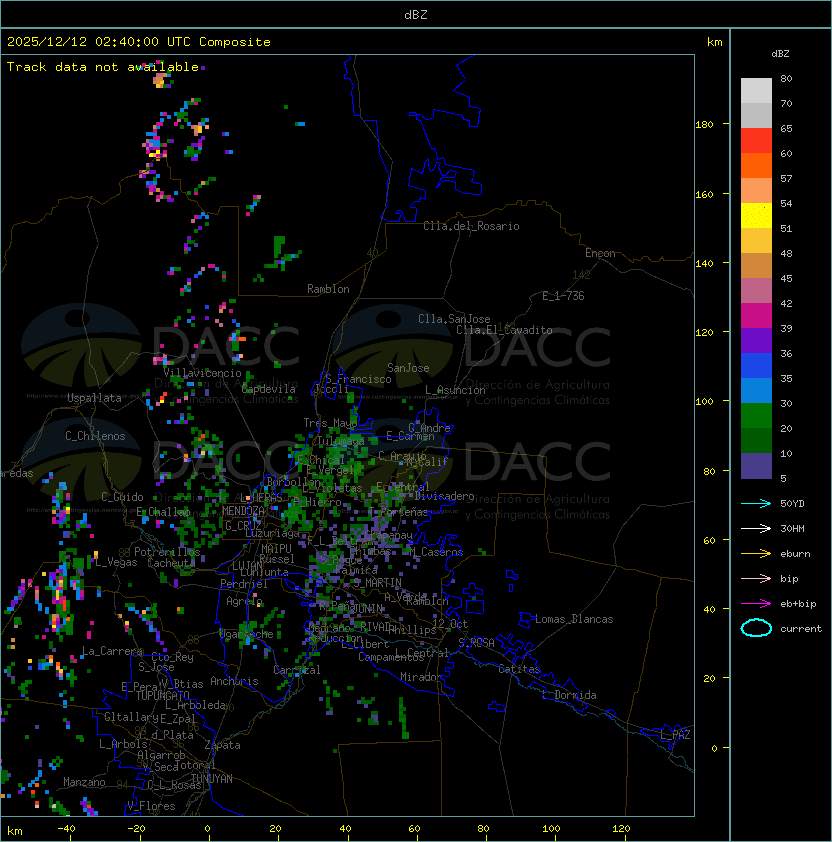Click the Villavicencio label on the map

click(x=202, y=373)
